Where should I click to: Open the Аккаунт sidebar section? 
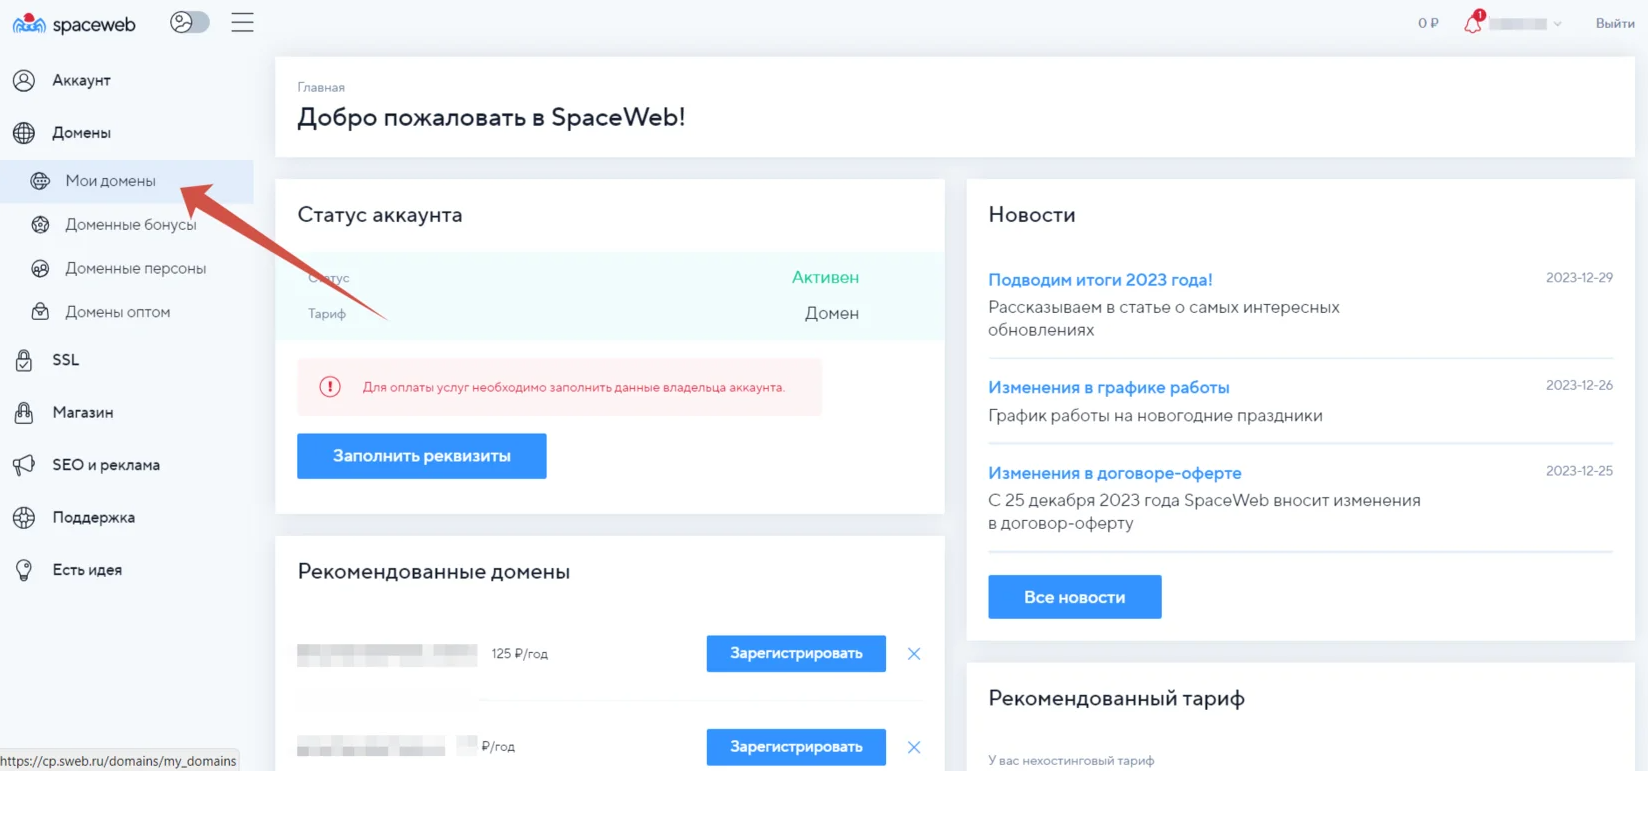coord(81,80)
